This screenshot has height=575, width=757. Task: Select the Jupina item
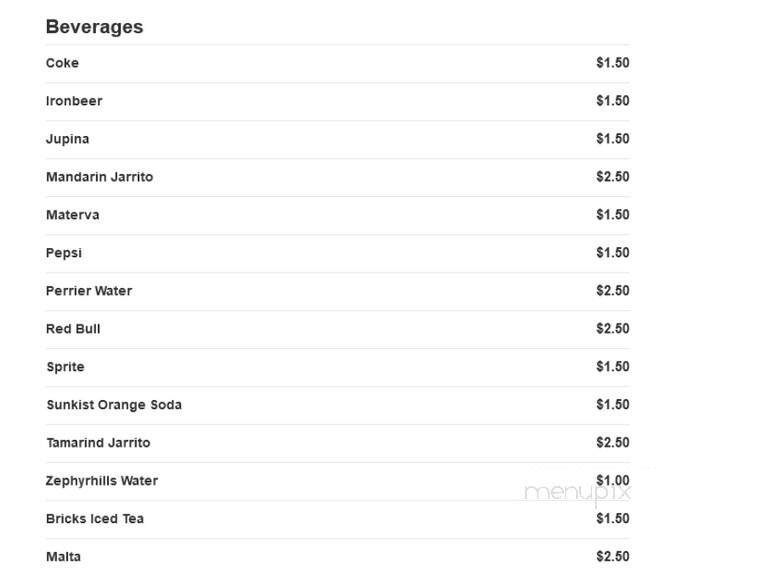[67, 139]
